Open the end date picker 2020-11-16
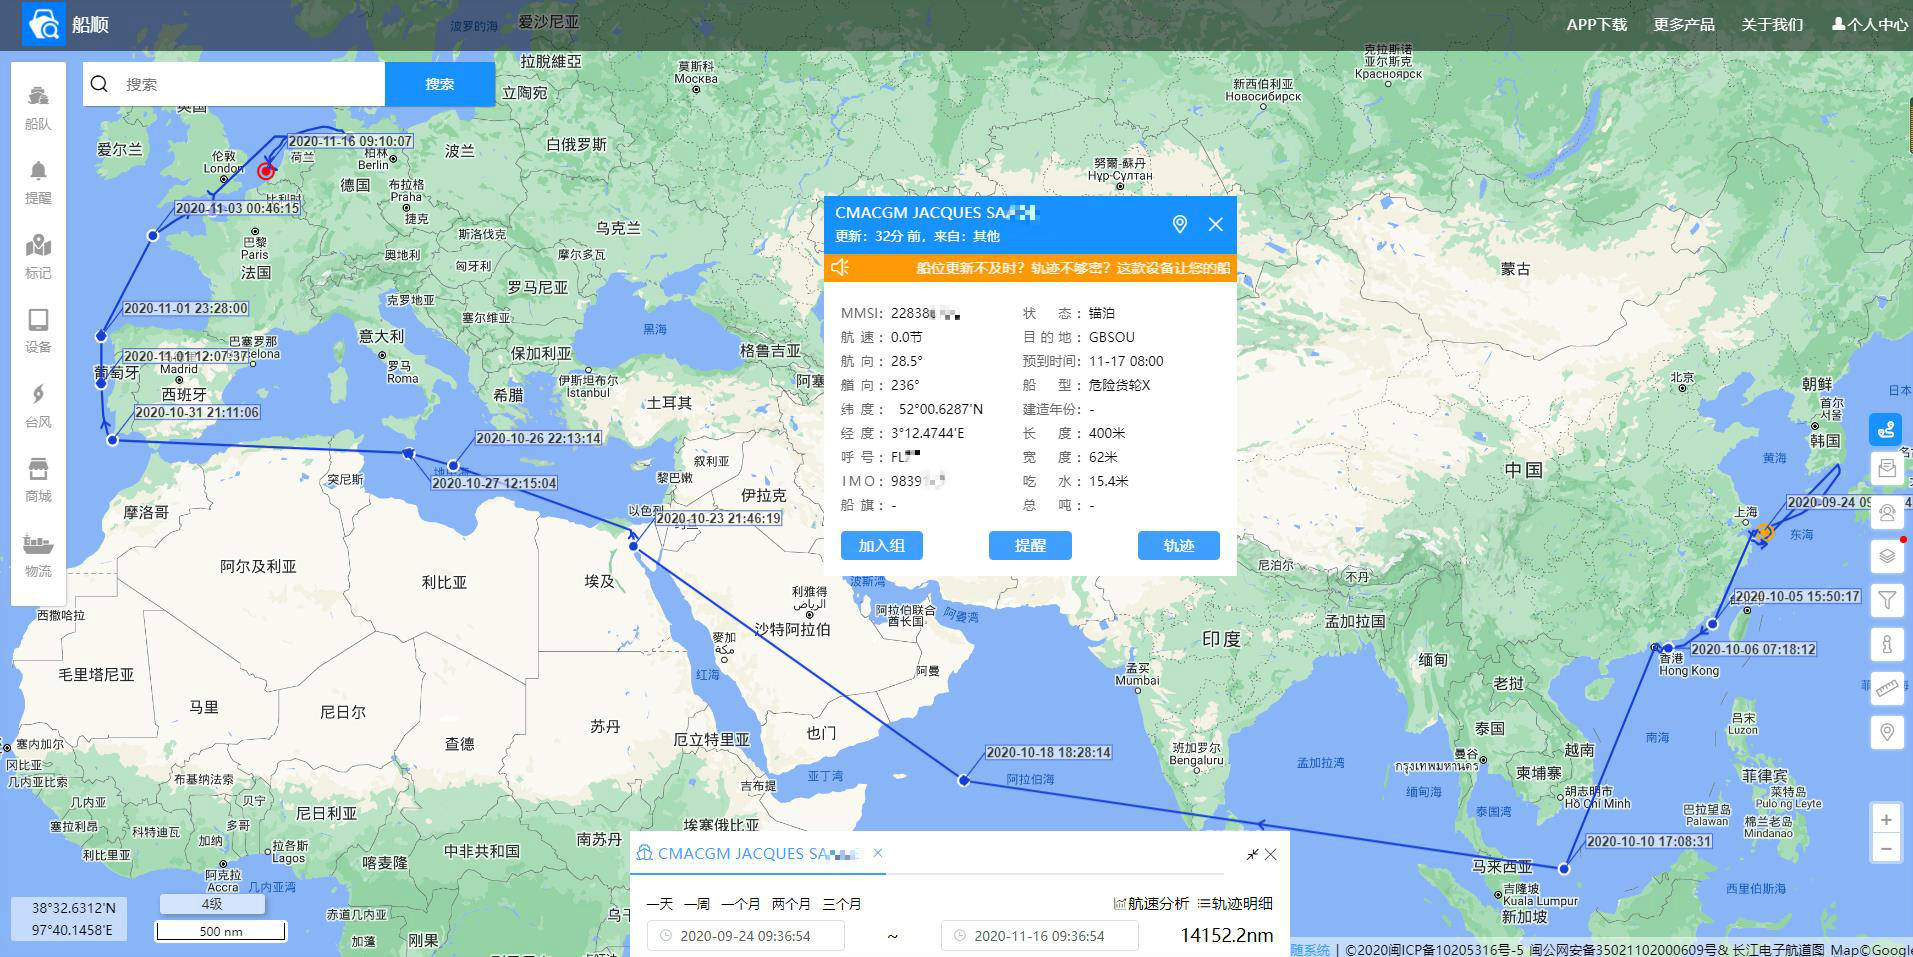Screen dimensions: 1913x957 point(1040,936)
